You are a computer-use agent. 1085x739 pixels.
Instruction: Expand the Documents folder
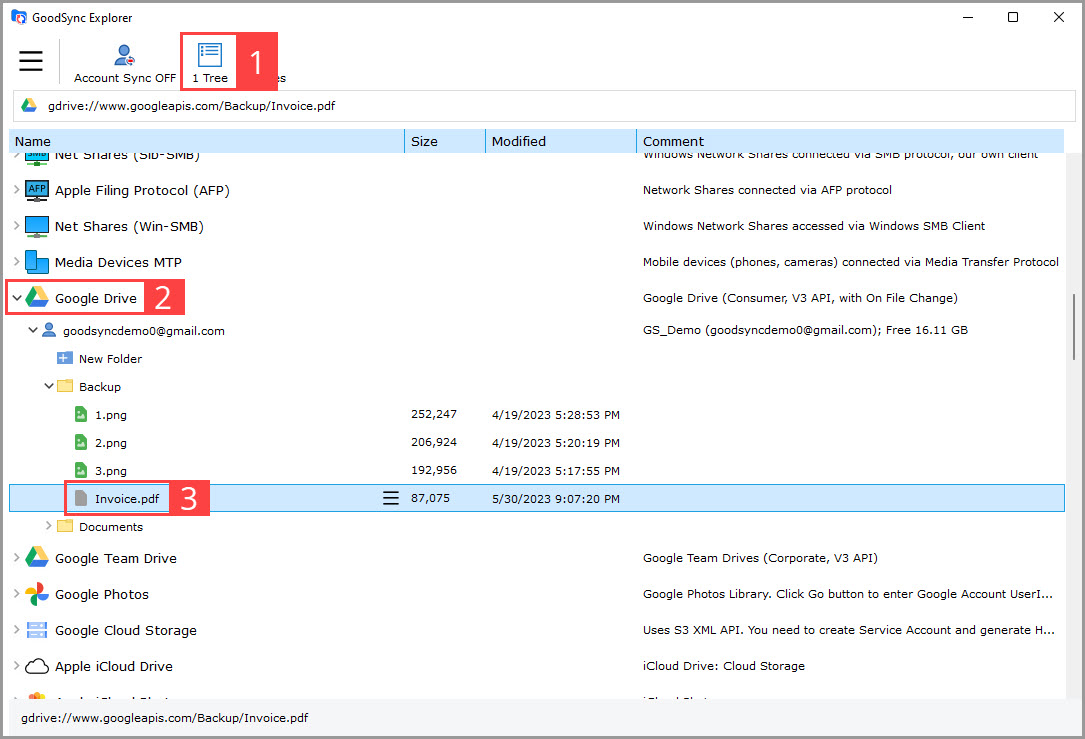pos(48,526)
